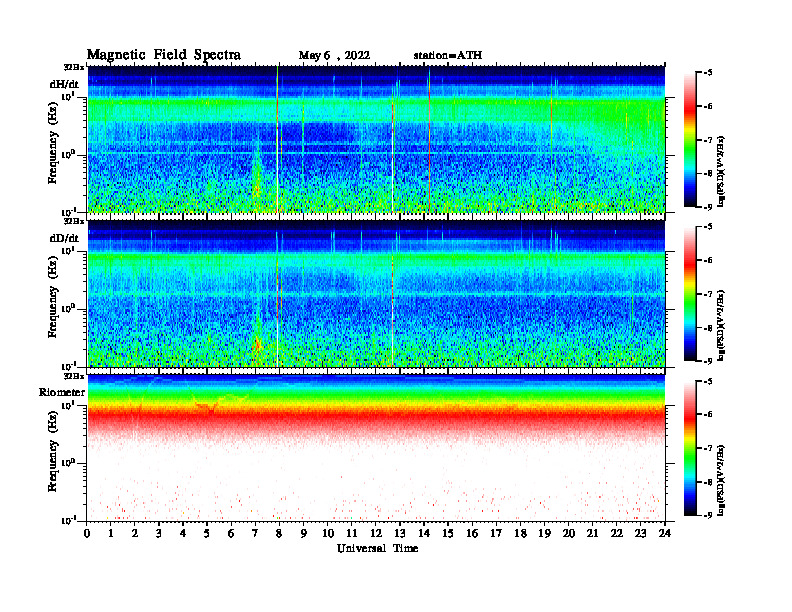Screen dimensions: 792x612
Task: Click the -9 tick on the Riometer color bar
Action: click(x=708, y=515)
